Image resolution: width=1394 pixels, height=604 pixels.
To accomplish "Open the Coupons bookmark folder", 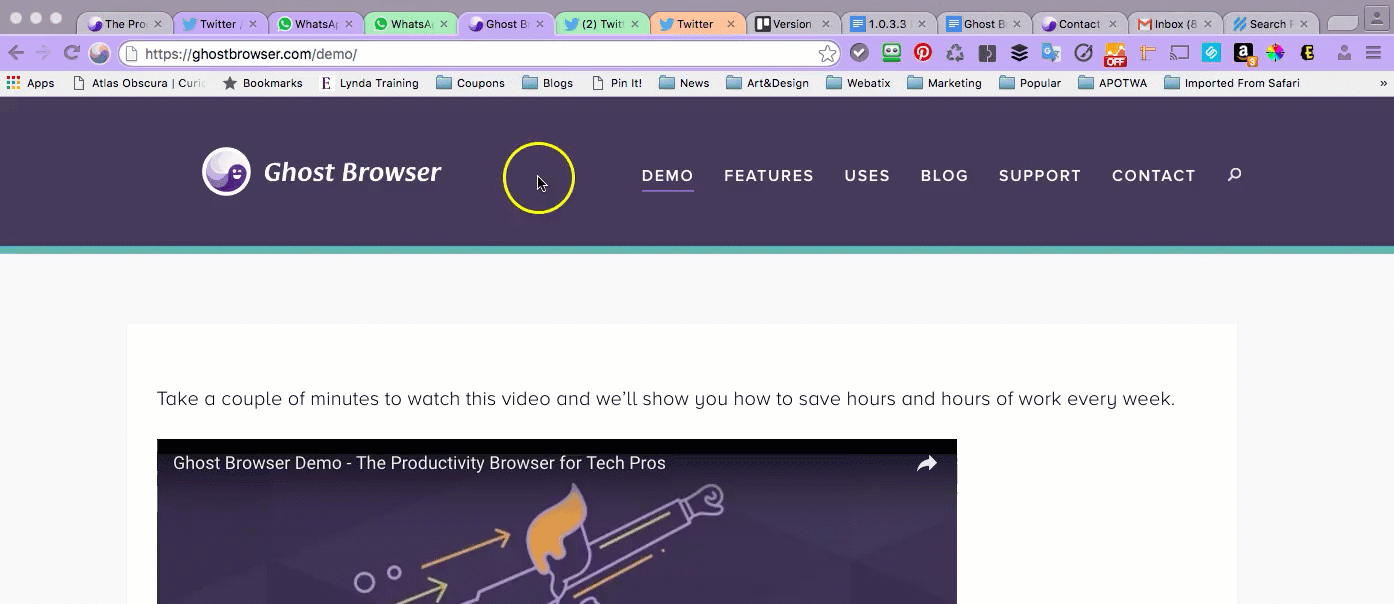I will (470, 83).
